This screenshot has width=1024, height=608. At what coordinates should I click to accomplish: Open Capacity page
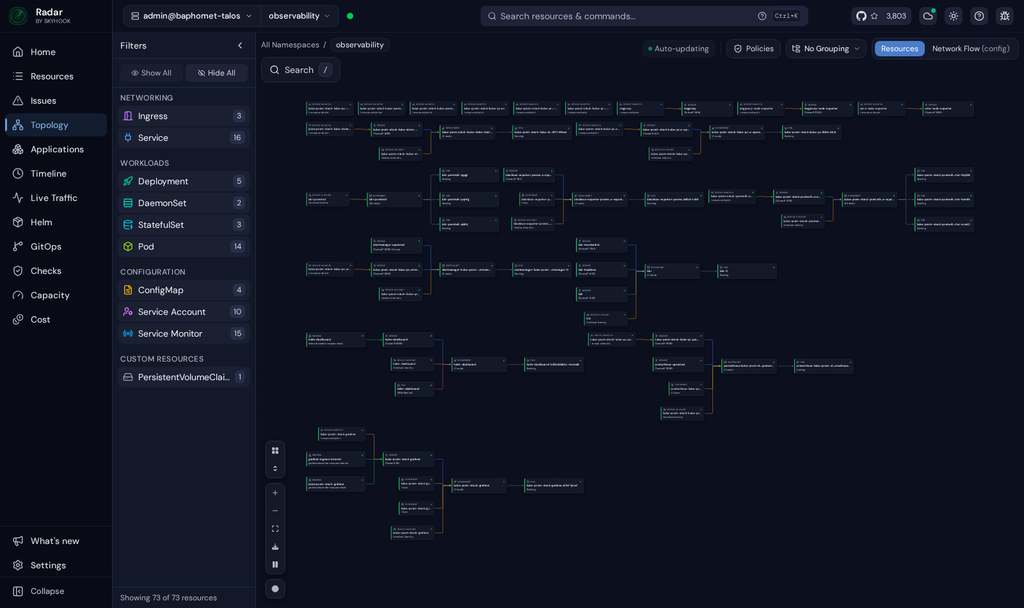pyautogui.click(x=56, y=295)
